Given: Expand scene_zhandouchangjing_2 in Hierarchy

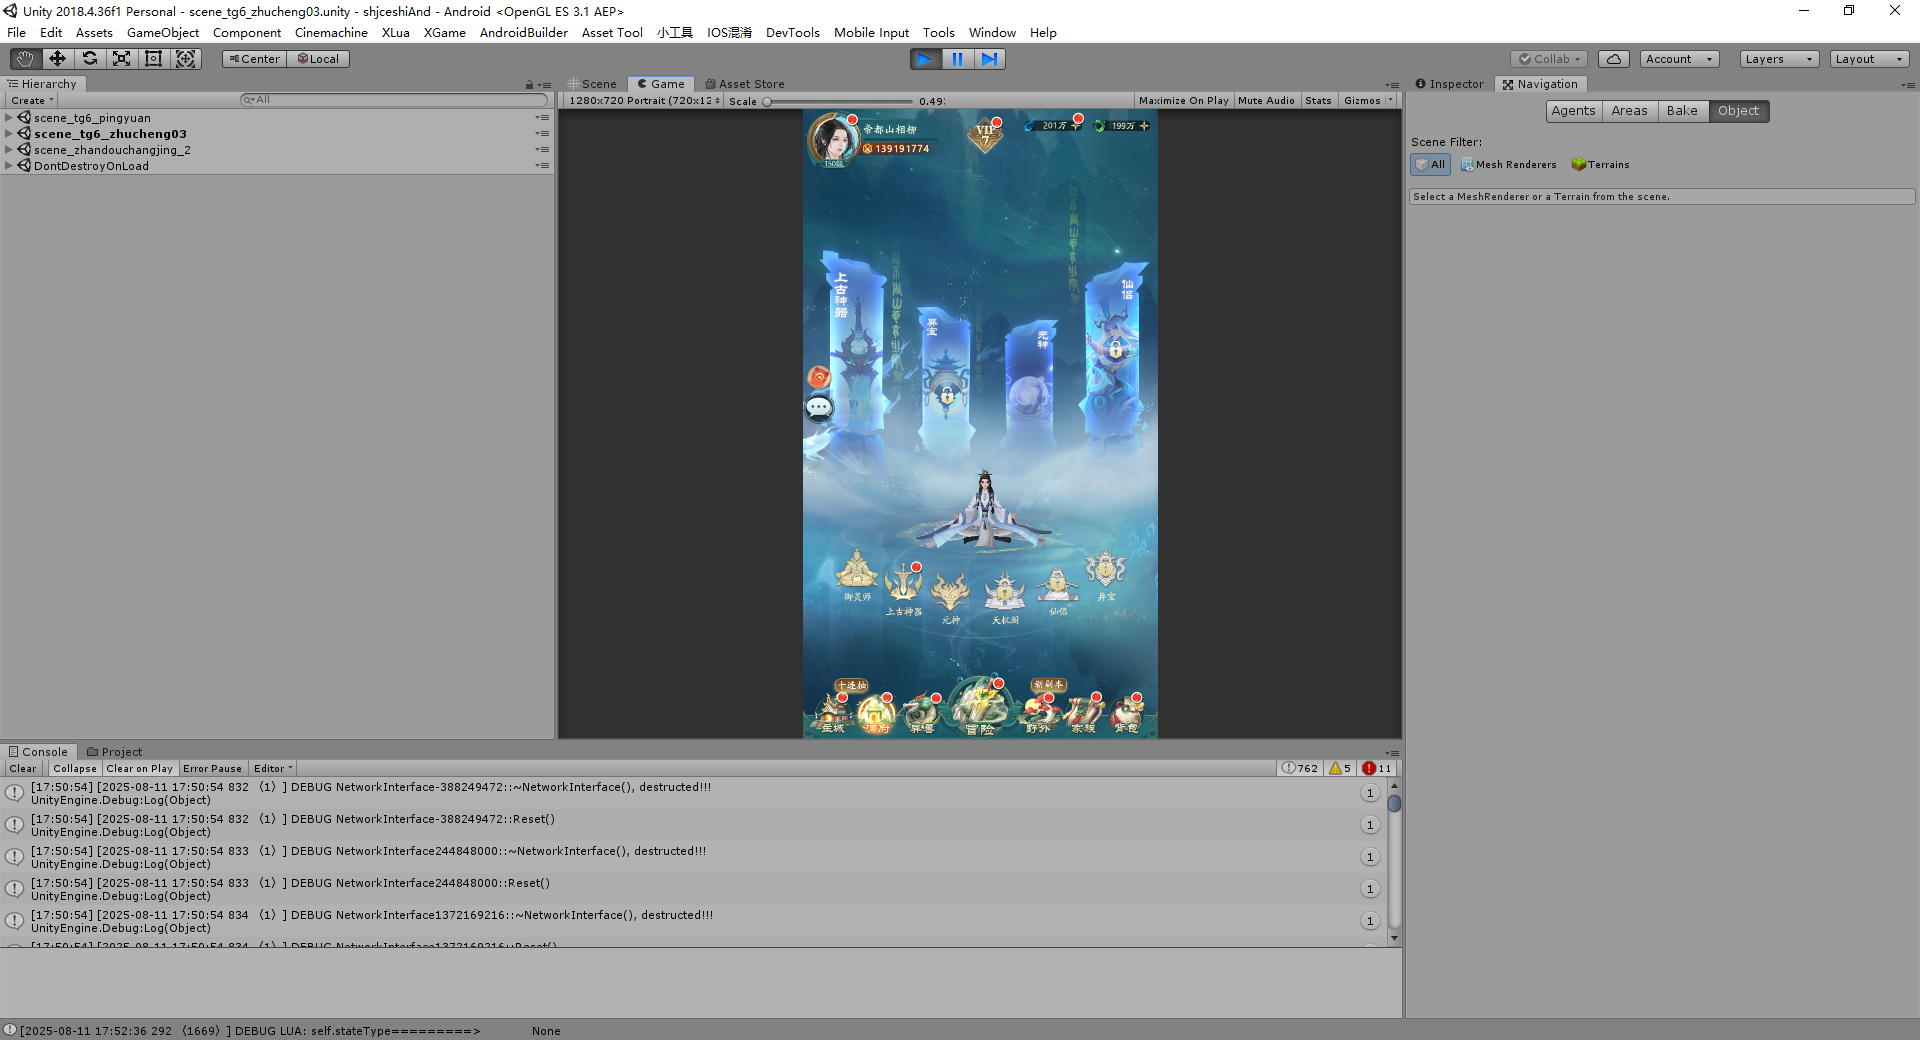Looking at the screenshot, I should pos(9,150).
